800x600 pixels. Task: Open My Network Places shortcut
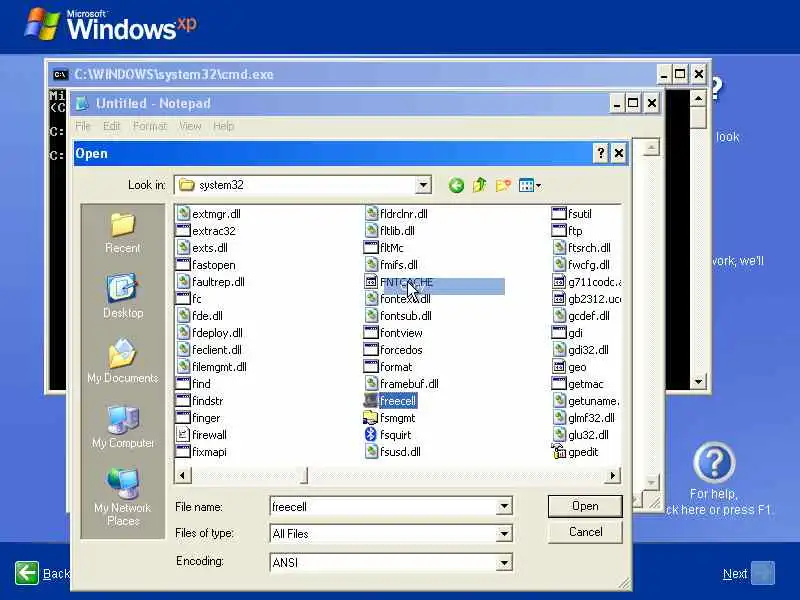[x=122, y=497]
